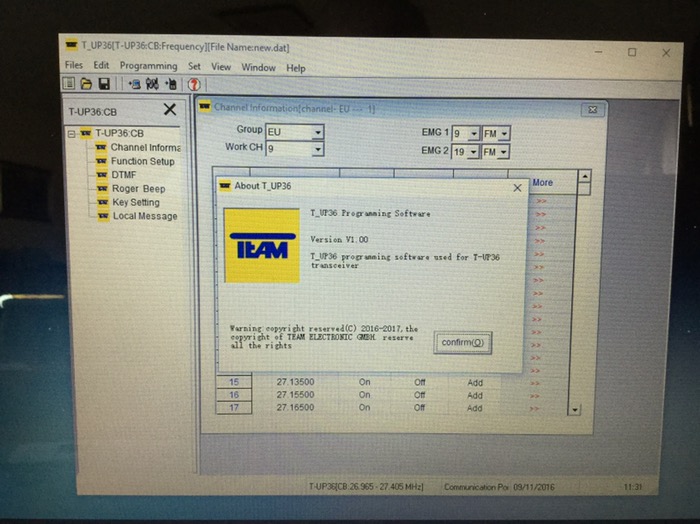Click the >> more arrows in row 17
Image resolution: width=700 pixels, height=524 pixels.
coord(534,408)
